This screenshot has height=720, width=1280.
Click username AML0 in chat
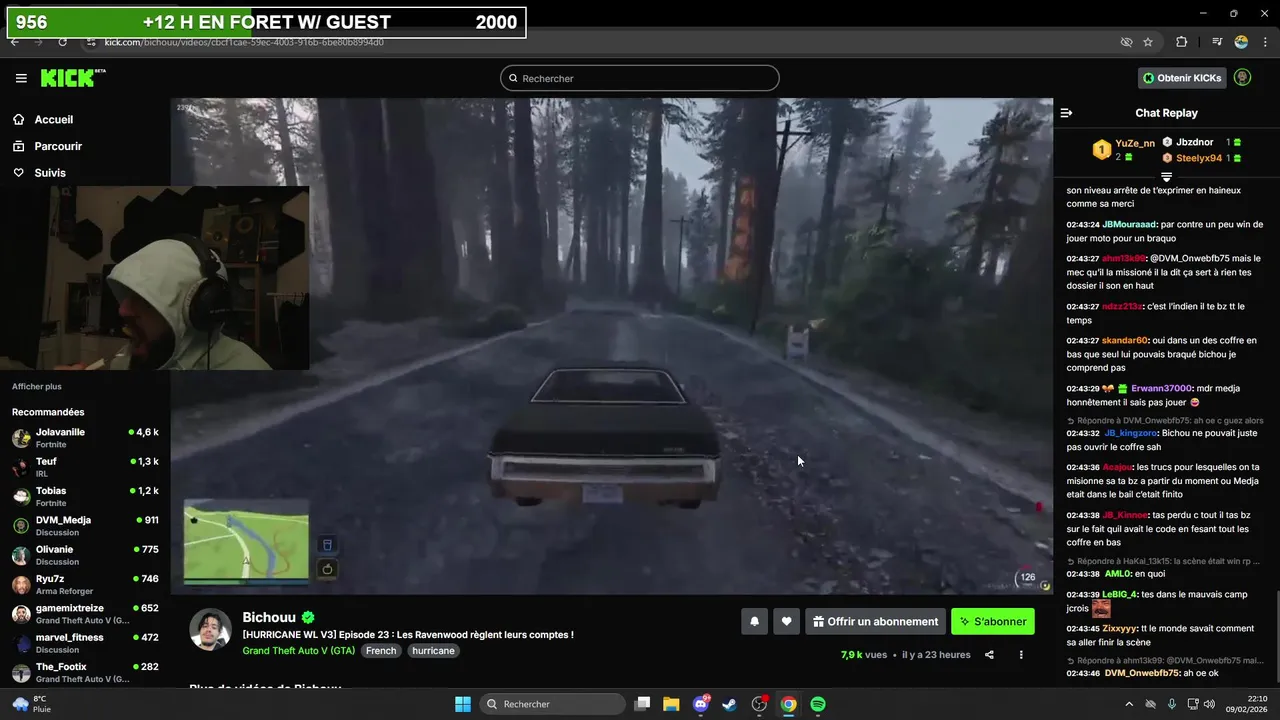[1117, 574]
